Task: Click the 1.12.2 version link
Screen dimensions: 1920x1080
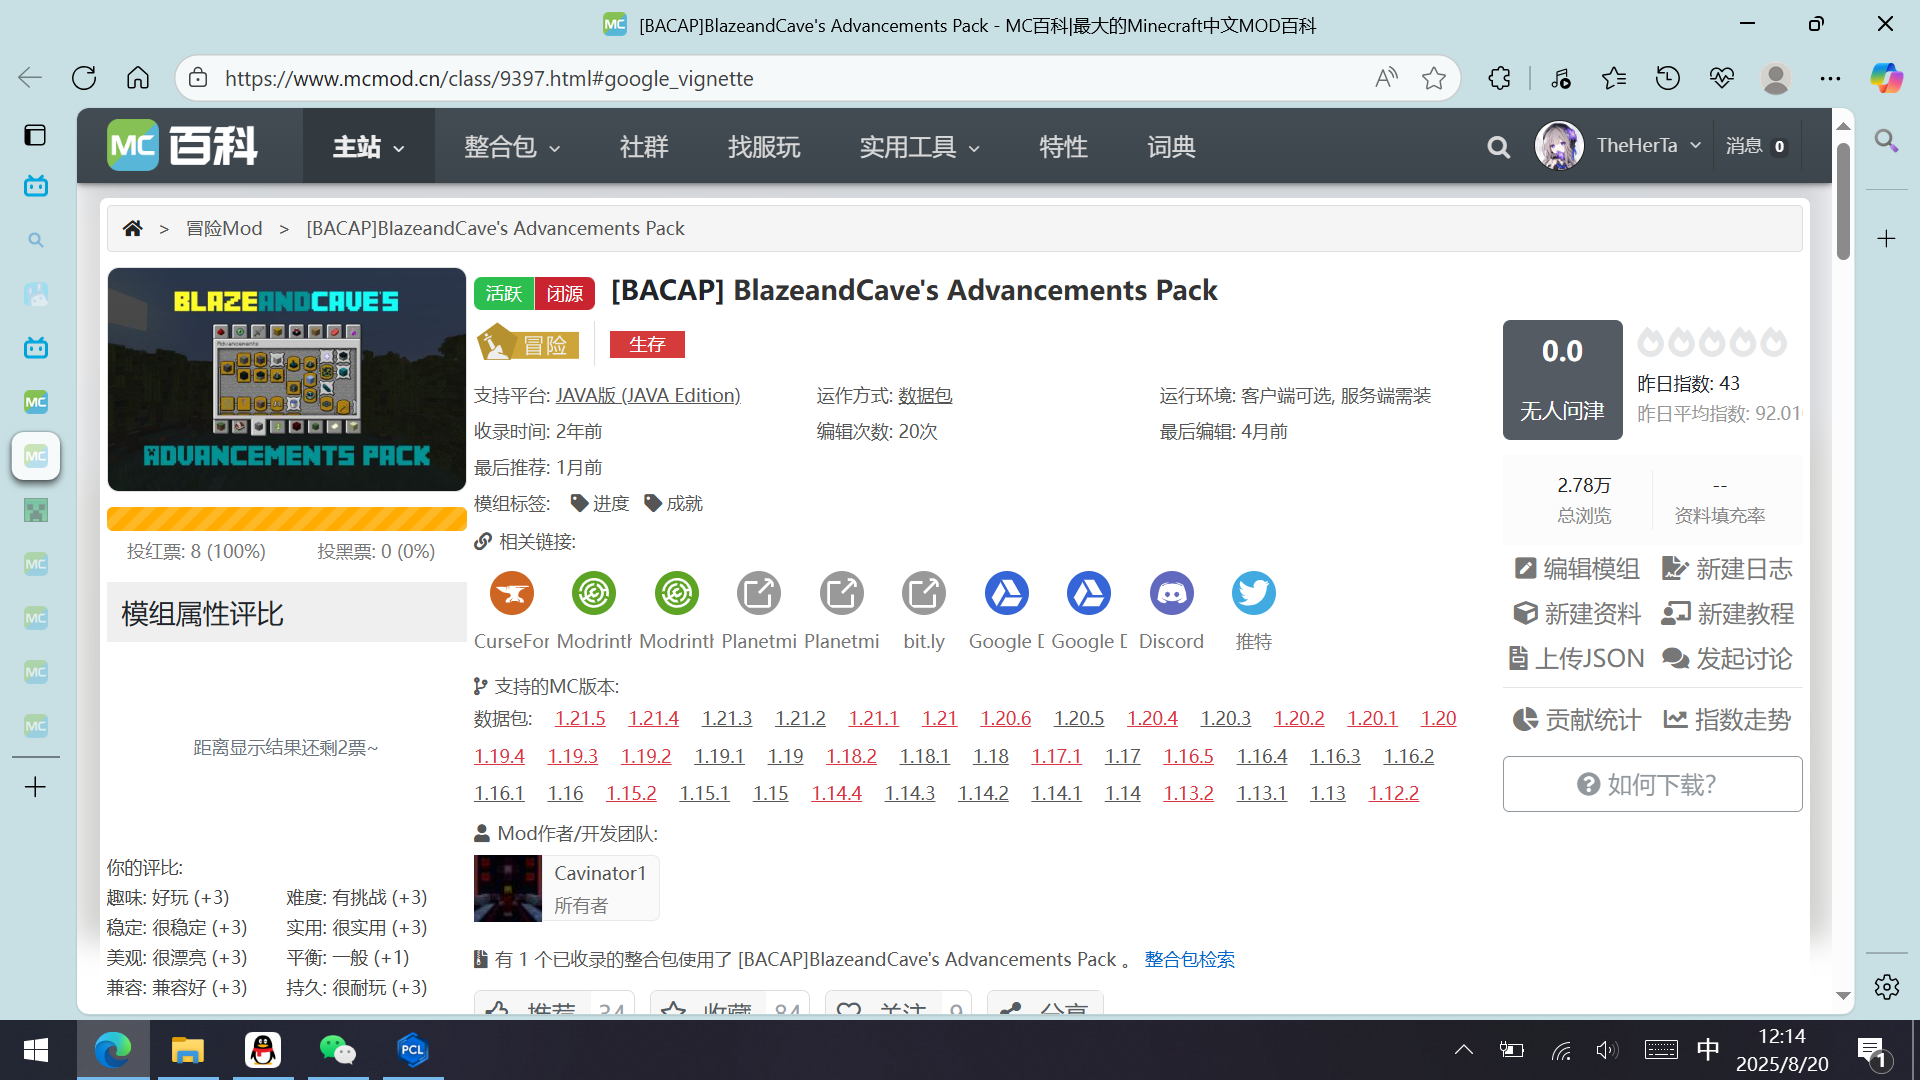Action: [x=1393, y=793]
